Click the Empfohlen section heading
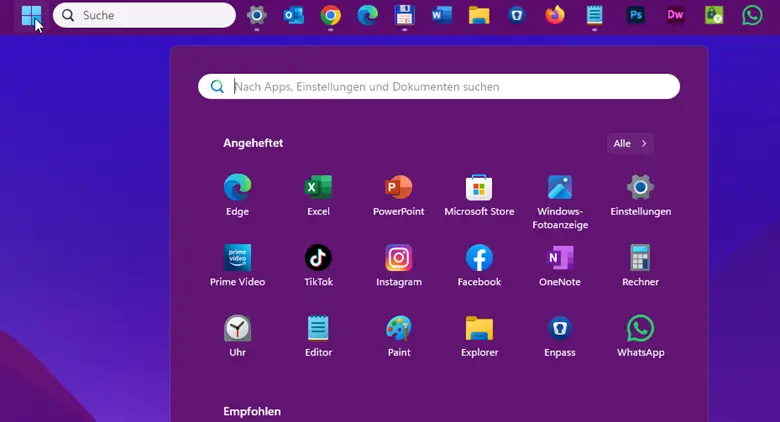Image resolution: width=780 pixels, height=422 pixels. [x=252, y=412]
